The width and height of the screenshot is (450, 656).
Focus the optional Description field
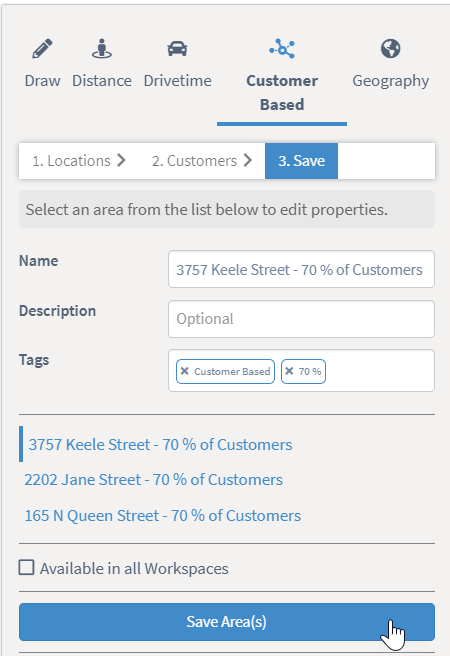(301, 319)
